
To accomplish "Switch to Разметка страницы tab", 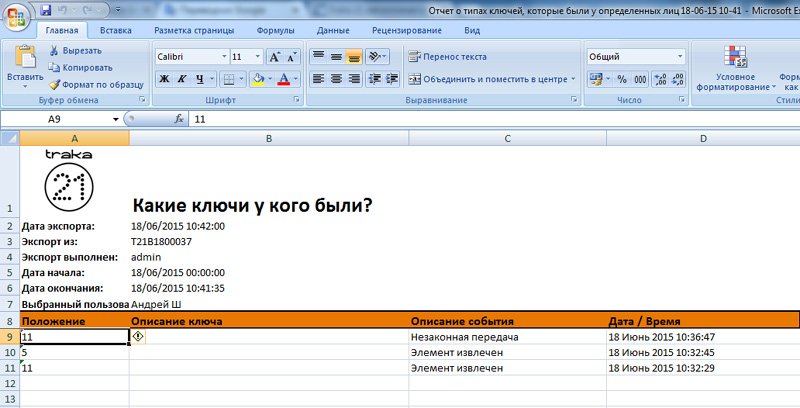I will click(x=194, y=30).
